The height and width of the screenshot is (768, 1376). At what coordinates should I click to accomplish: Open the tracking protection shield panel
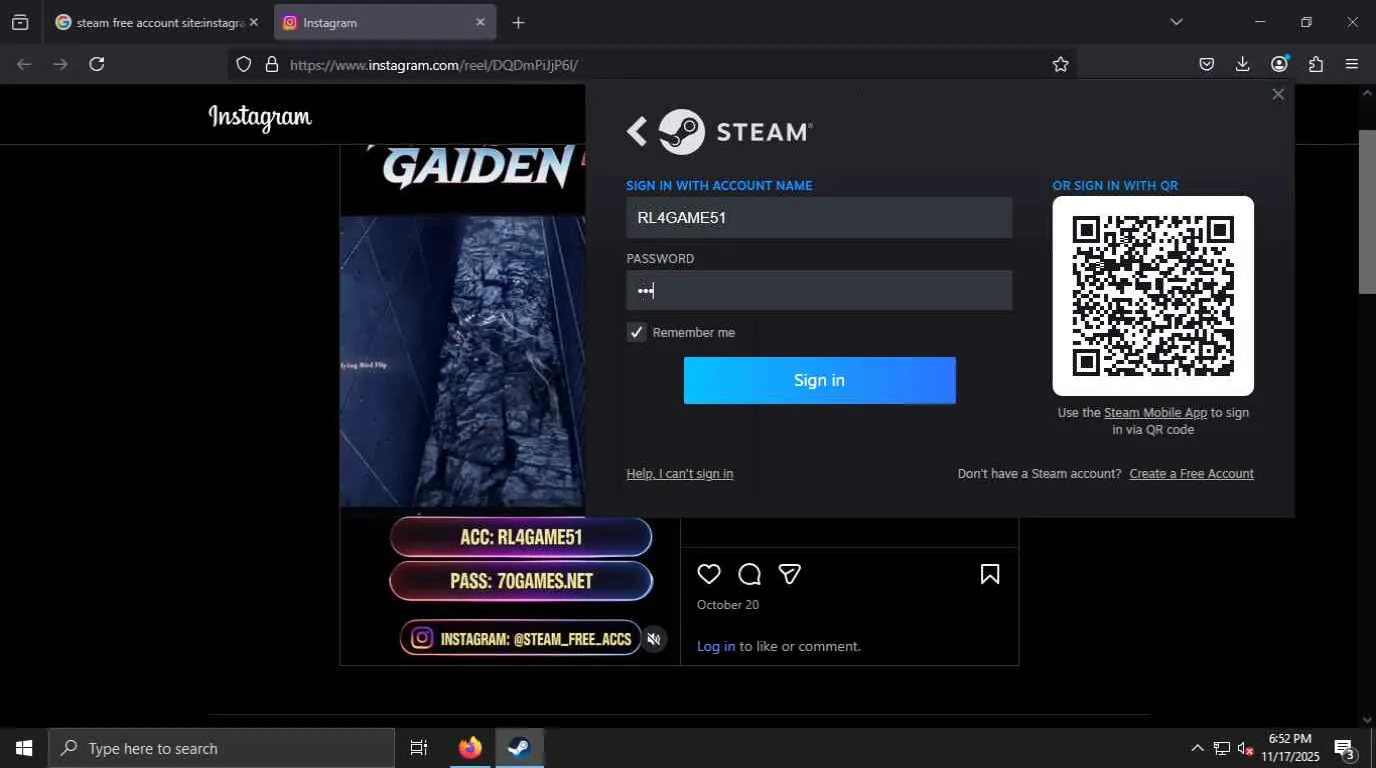(x=244, y=64)
